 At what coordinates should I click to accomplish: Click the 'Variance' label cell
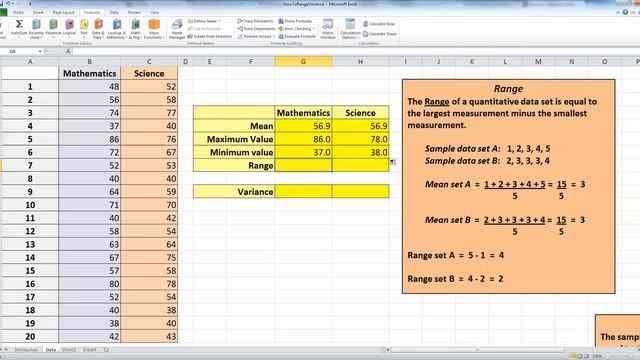[234, 191]
